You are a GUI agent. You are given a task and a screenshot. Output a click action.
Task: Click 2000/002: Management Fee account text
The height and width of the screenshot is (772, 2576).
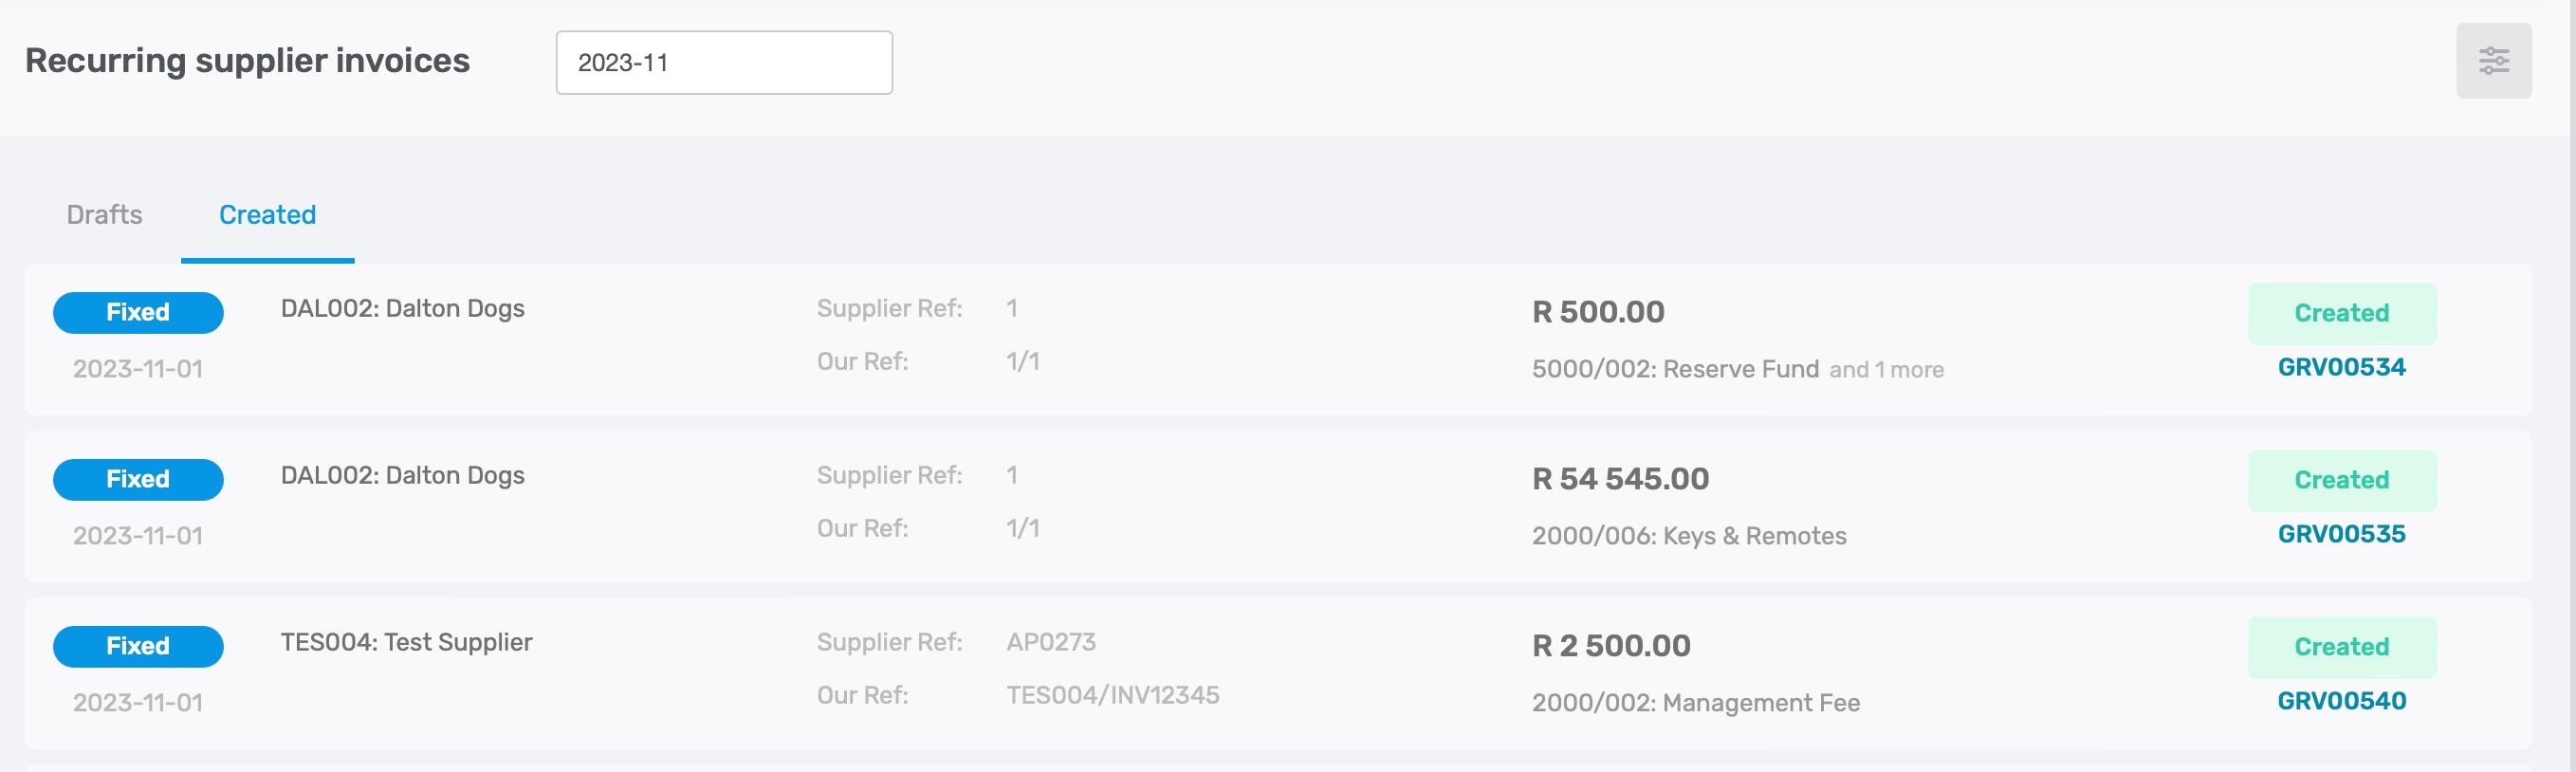point(1696,703)
